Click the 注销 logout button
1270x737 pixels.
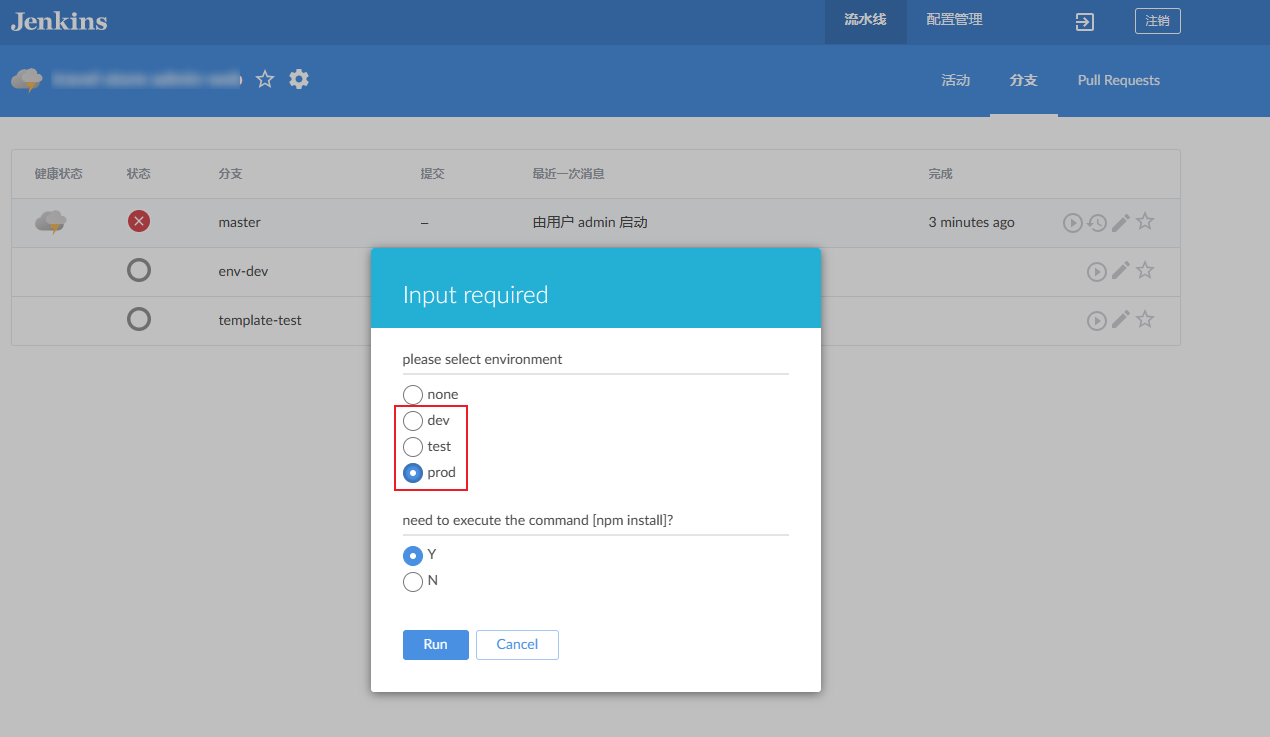click(x=1157, y=21)
